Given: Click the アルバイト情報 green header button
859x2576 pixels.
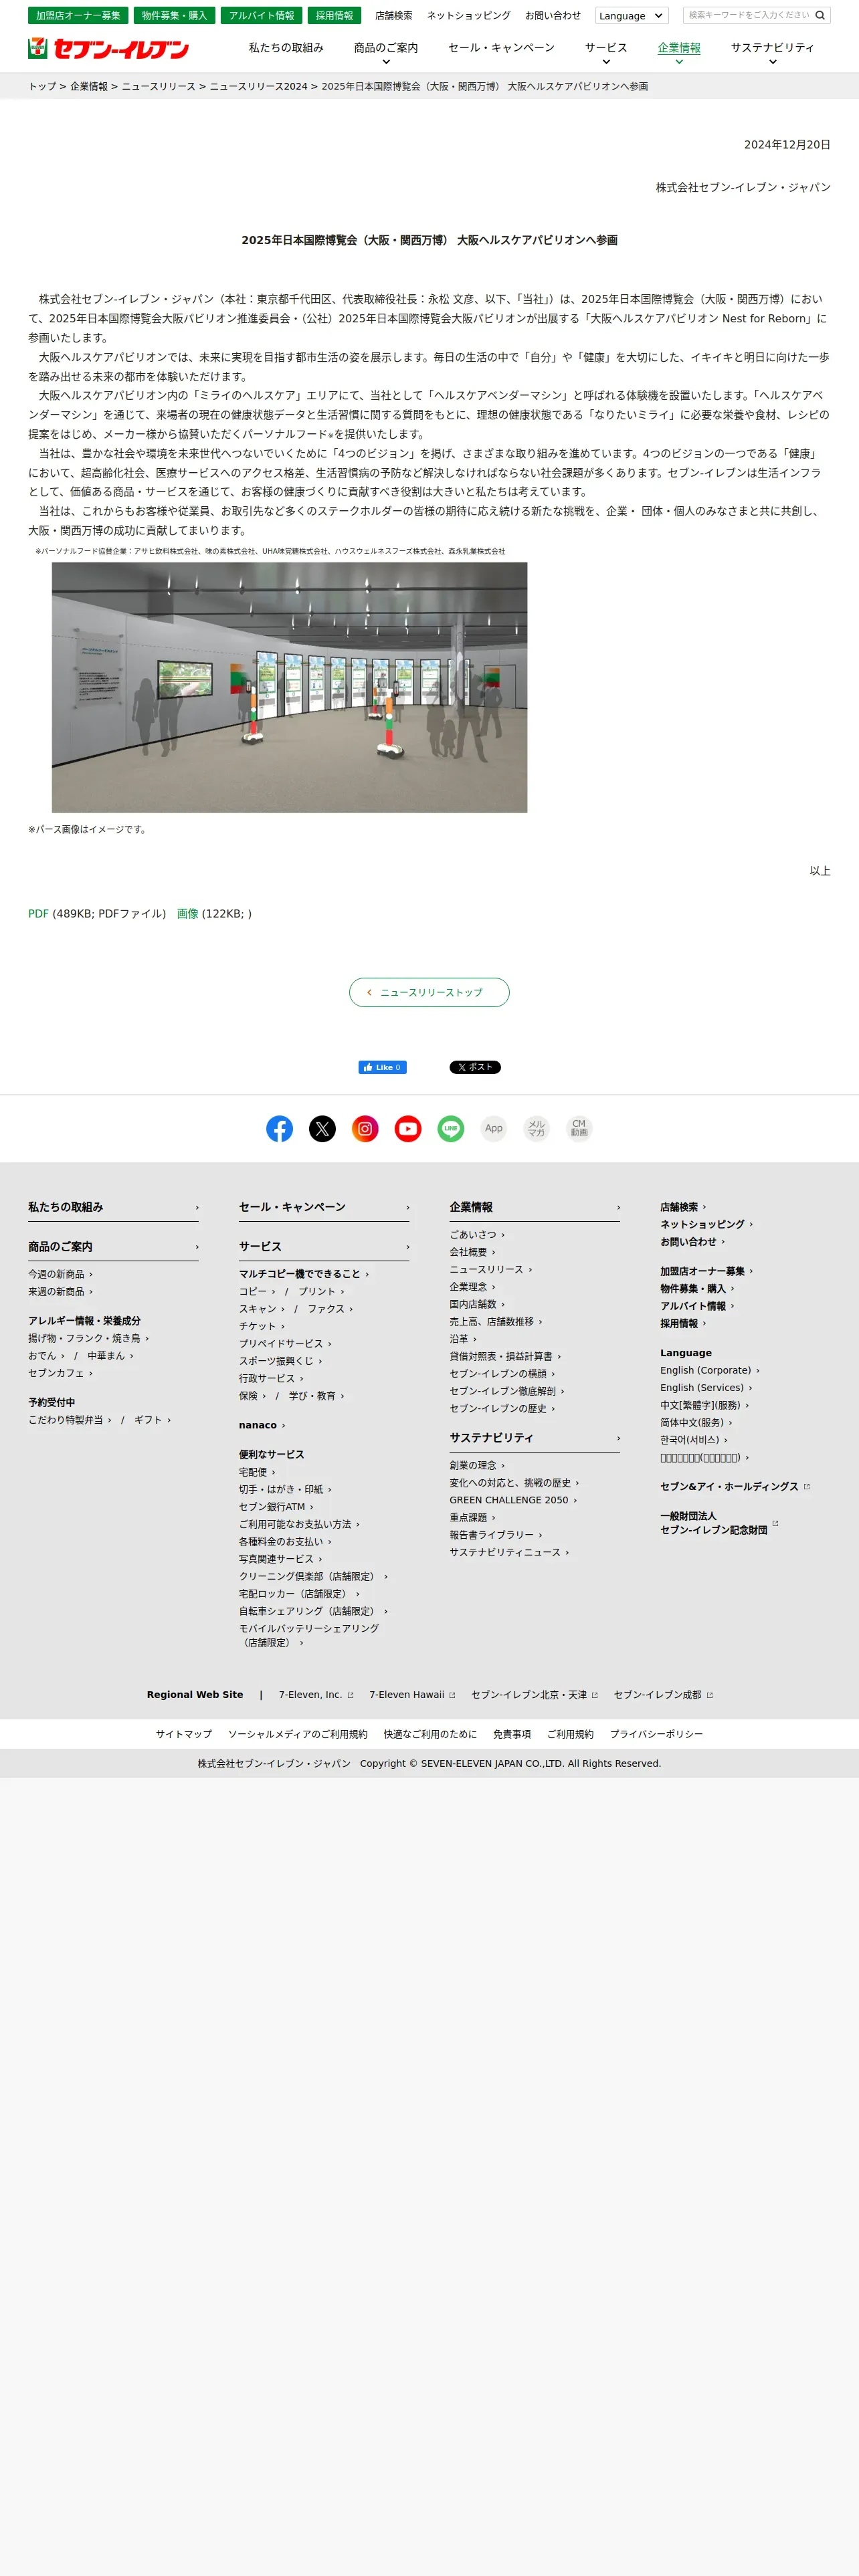Looking at the screenshot, I should pos(262,16).
